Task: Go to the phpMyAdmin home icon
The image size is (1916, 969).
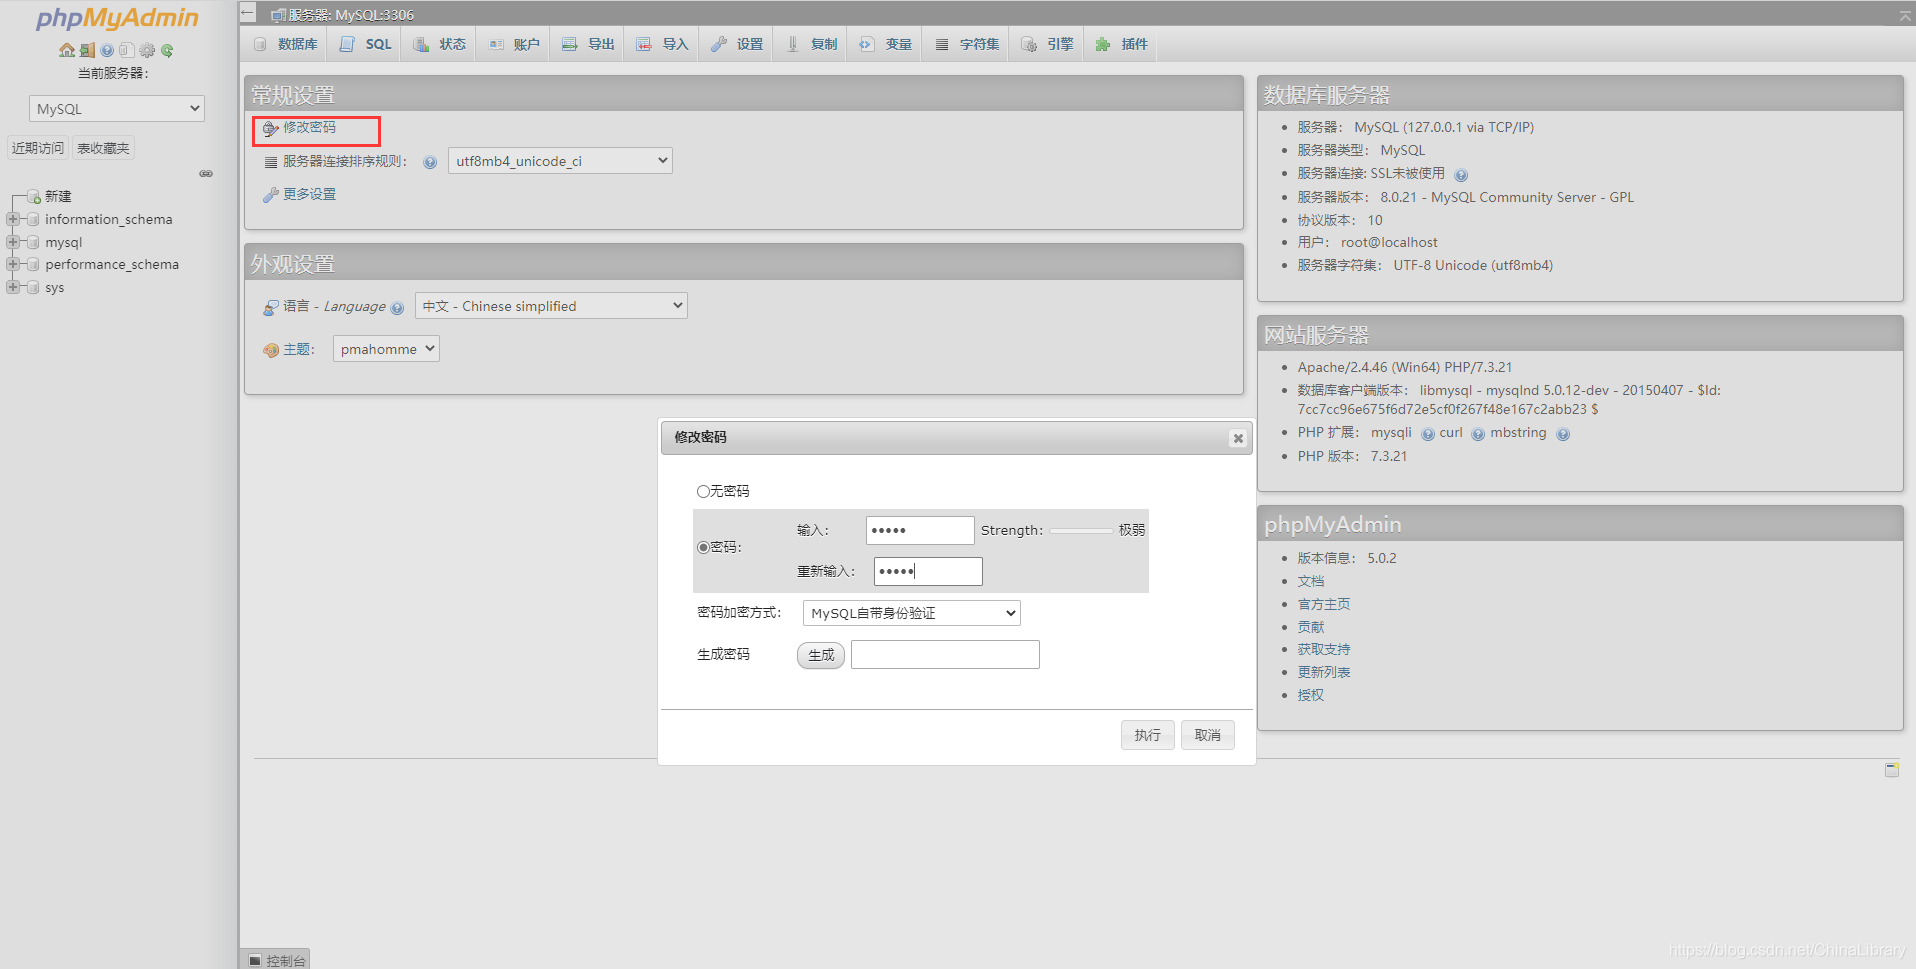Action: coord(67,50)
